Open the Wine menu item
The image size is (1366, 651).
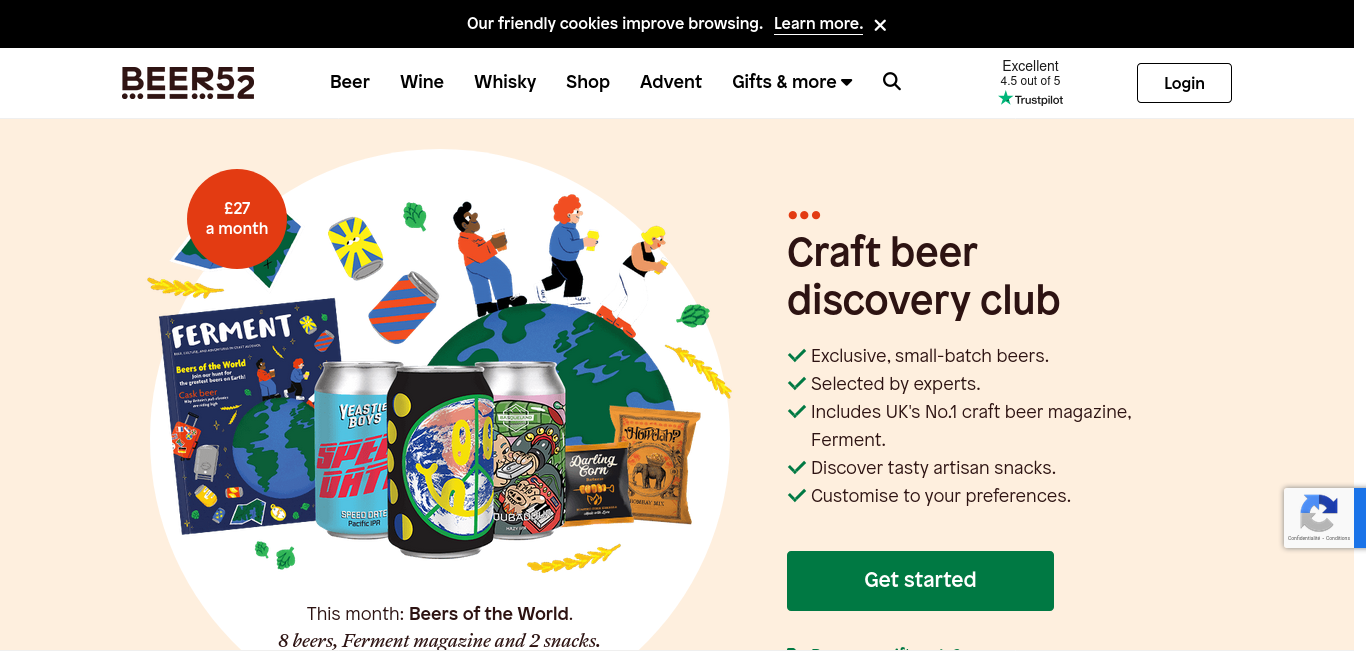(x=422, y=82)
